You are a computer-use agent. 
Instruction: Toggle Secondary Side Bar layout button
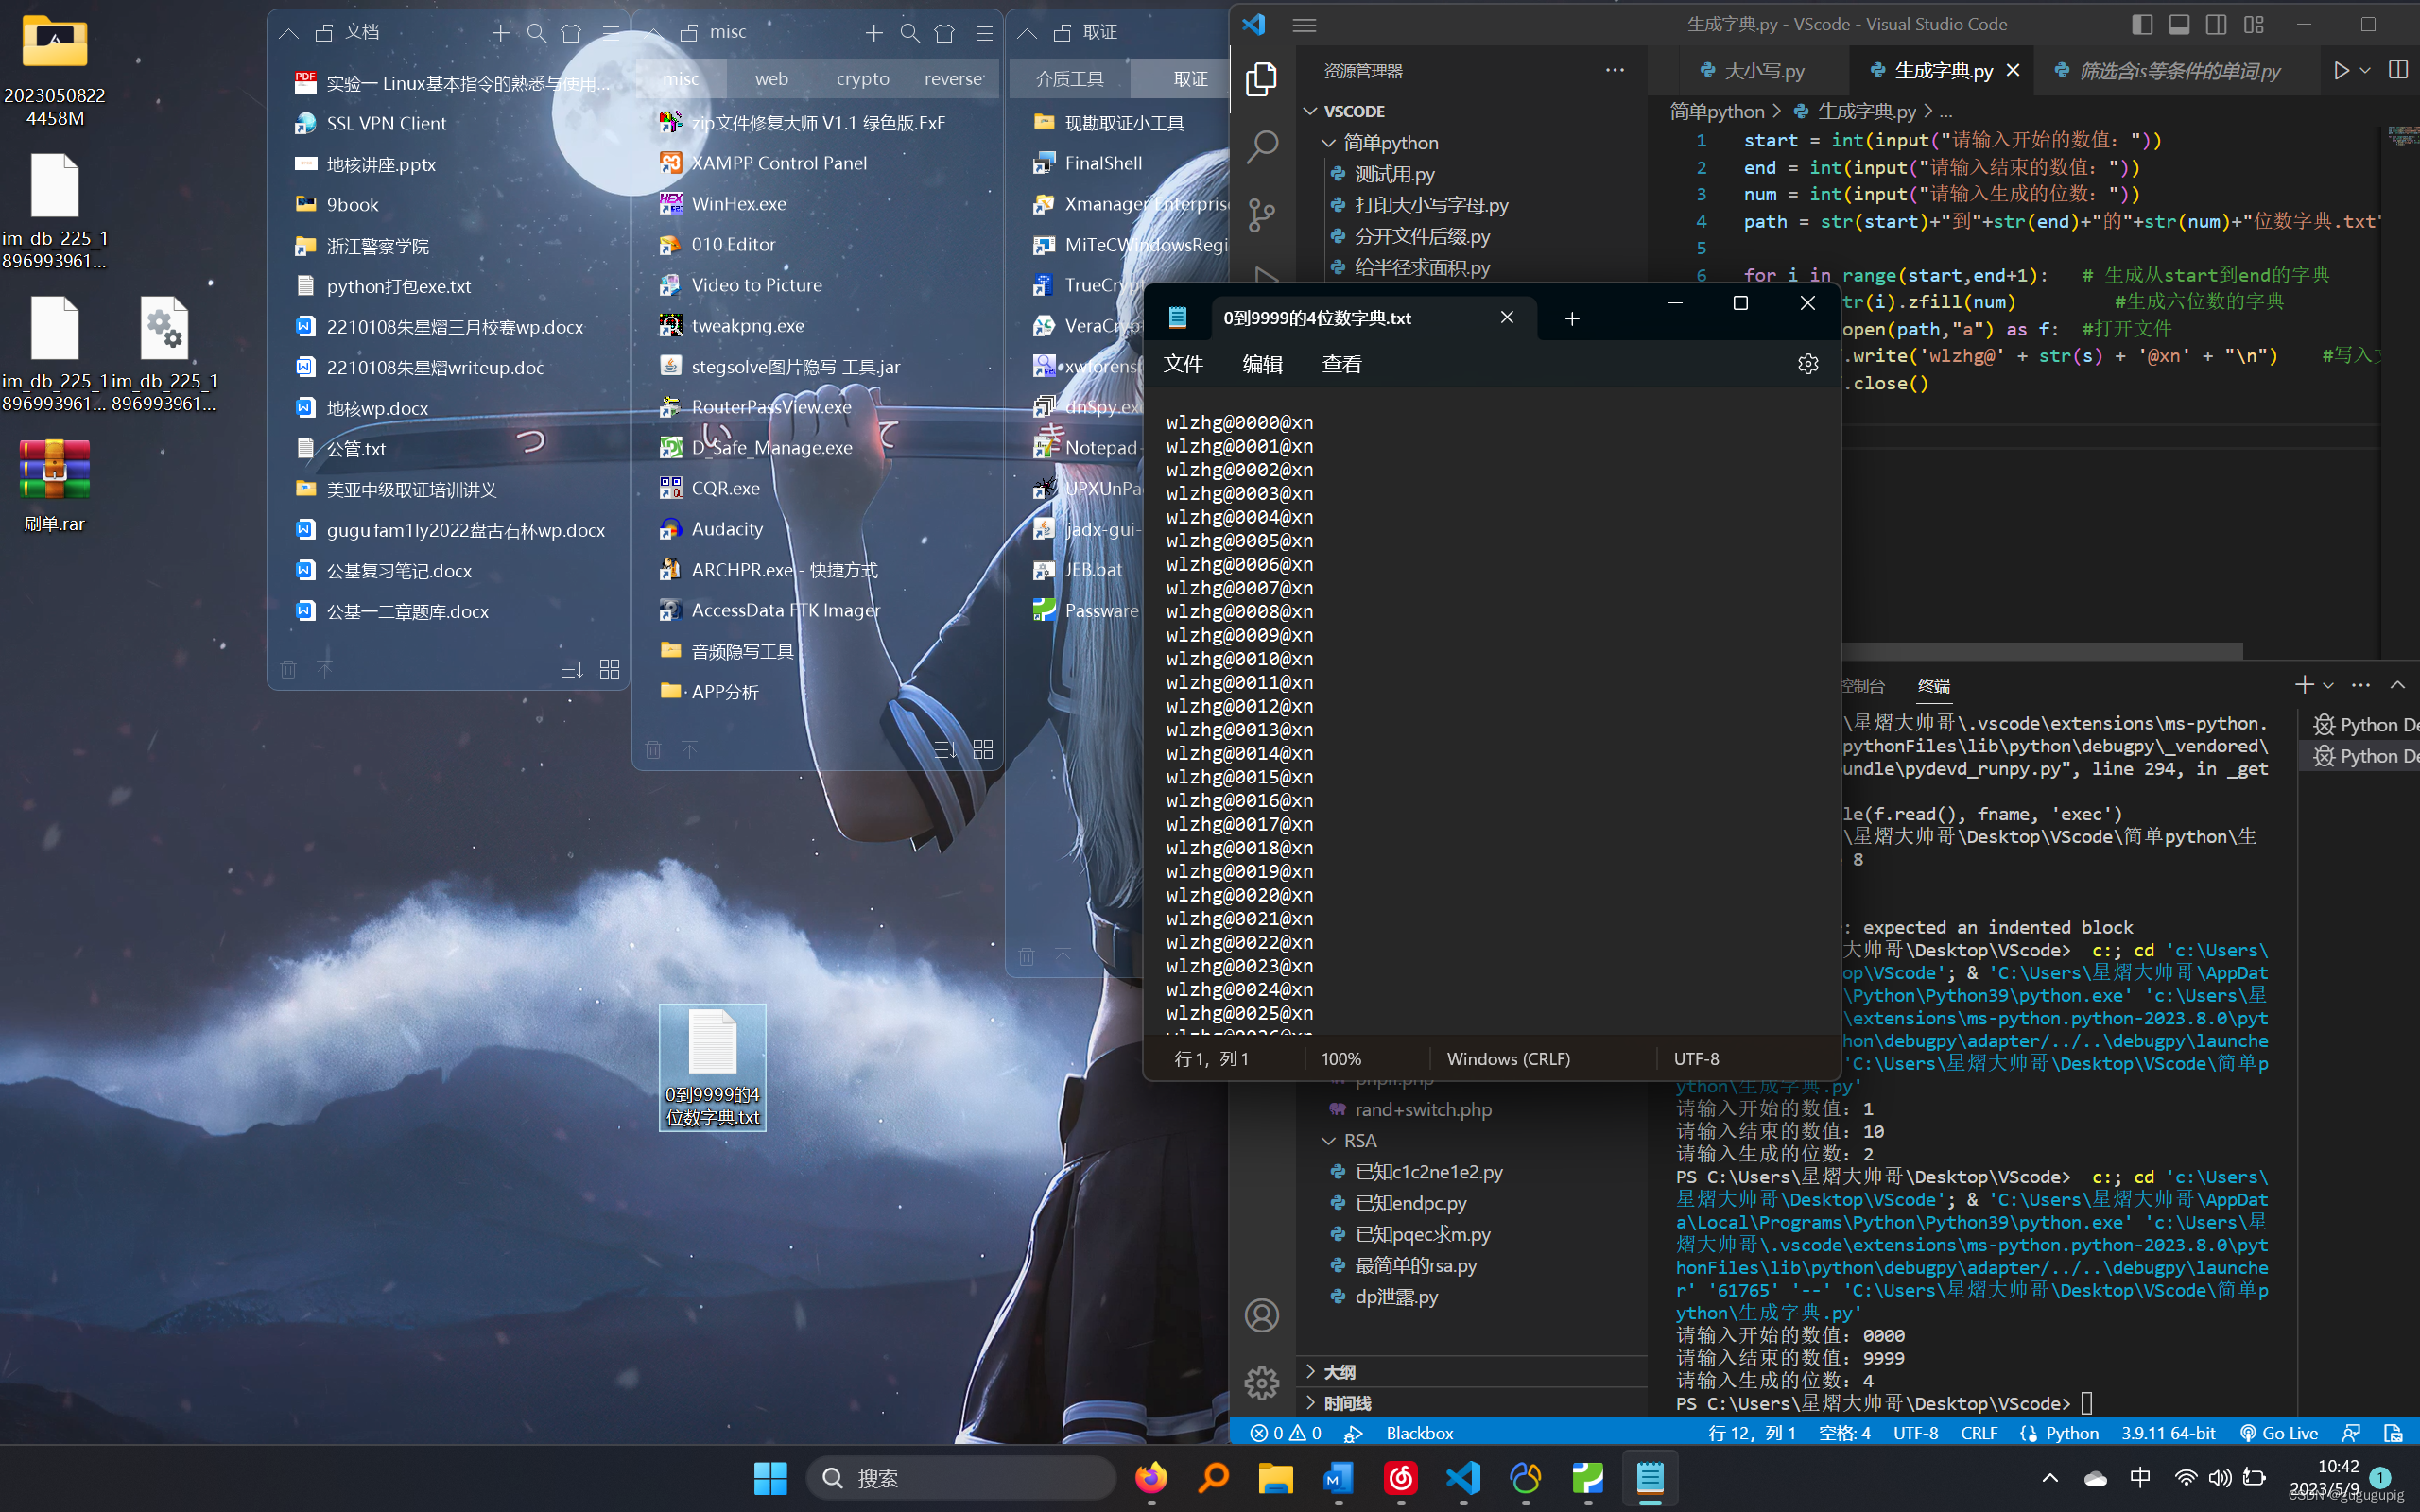tap(2216, 25)
